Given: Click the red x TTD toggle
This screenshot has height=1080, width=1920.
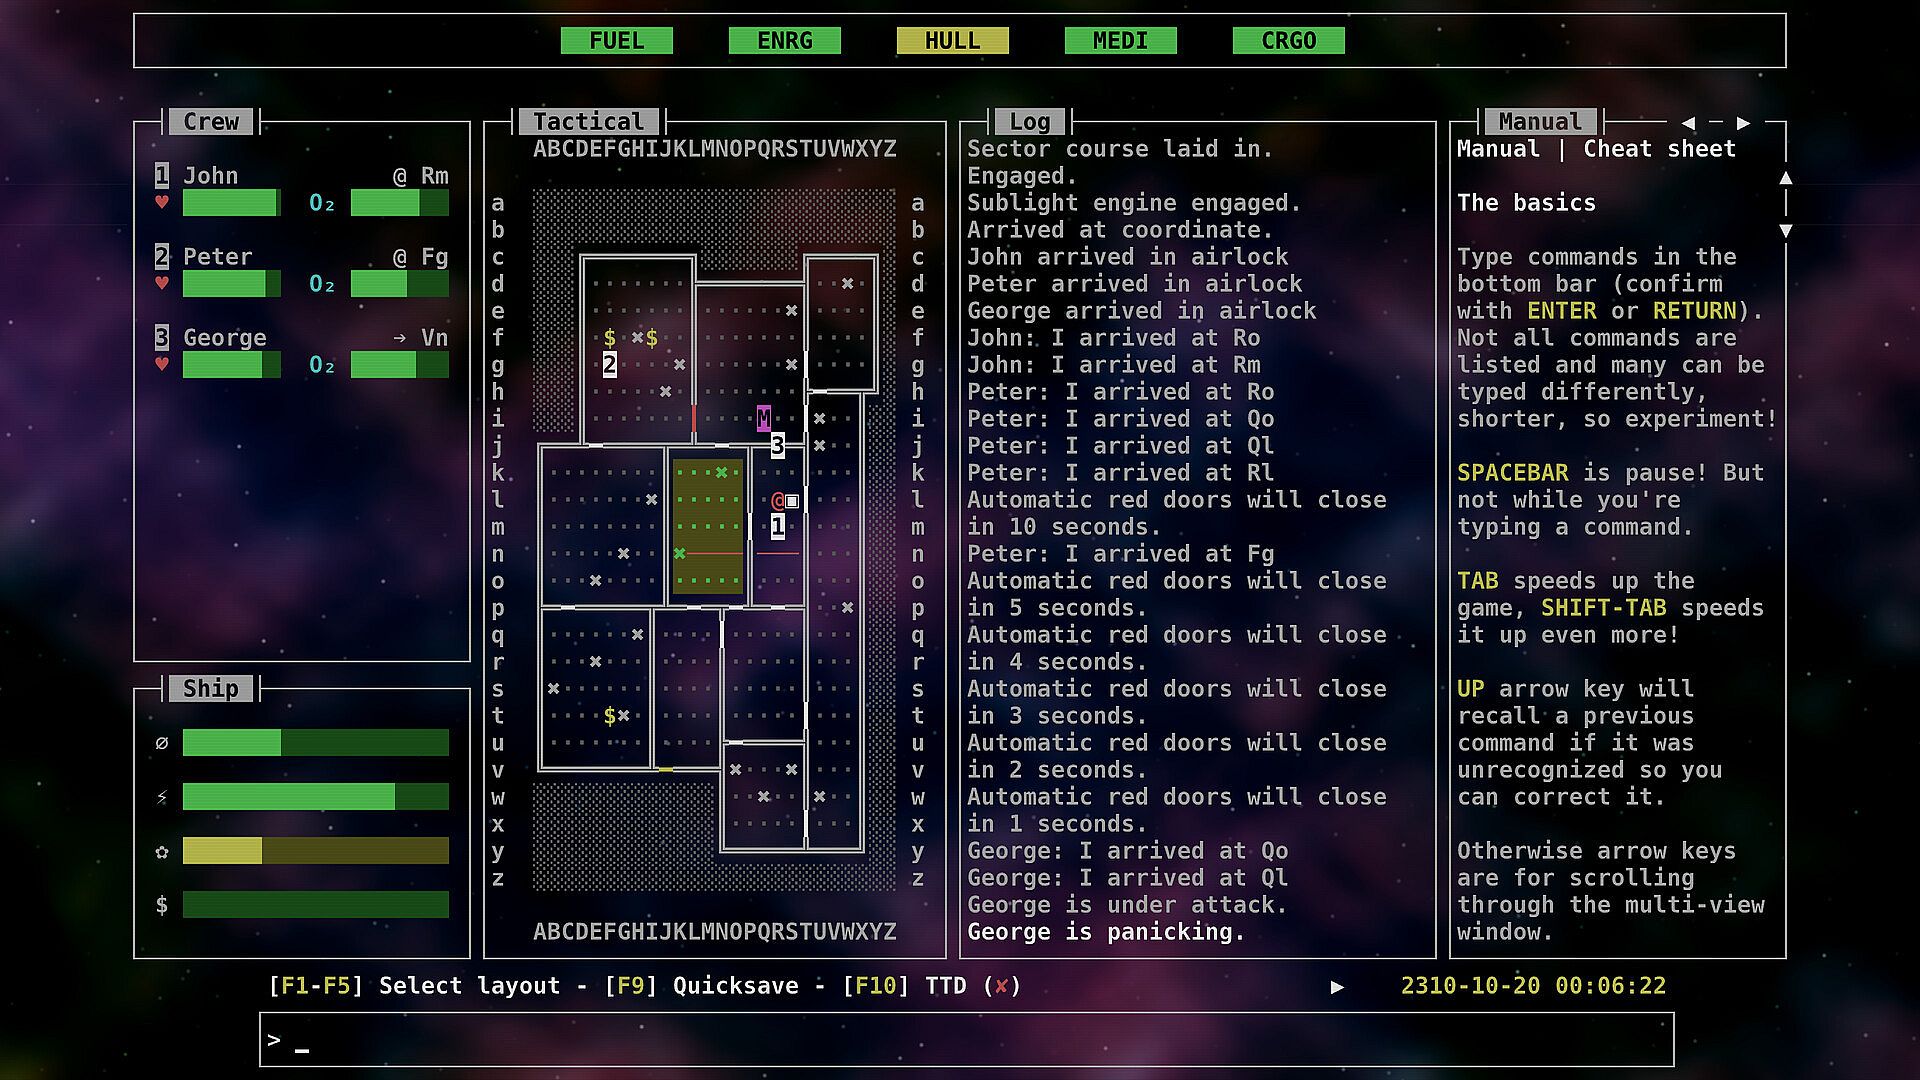Looking at the screenshot, I should tap(1001, 987).
